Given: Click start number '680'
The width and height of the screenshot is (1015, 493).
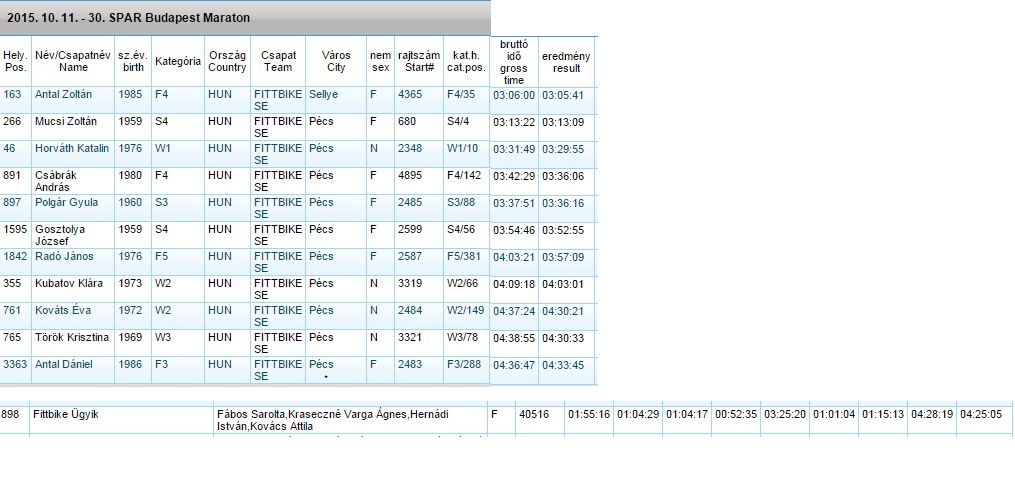Looking at the screenshot, I should pos(407,122).
